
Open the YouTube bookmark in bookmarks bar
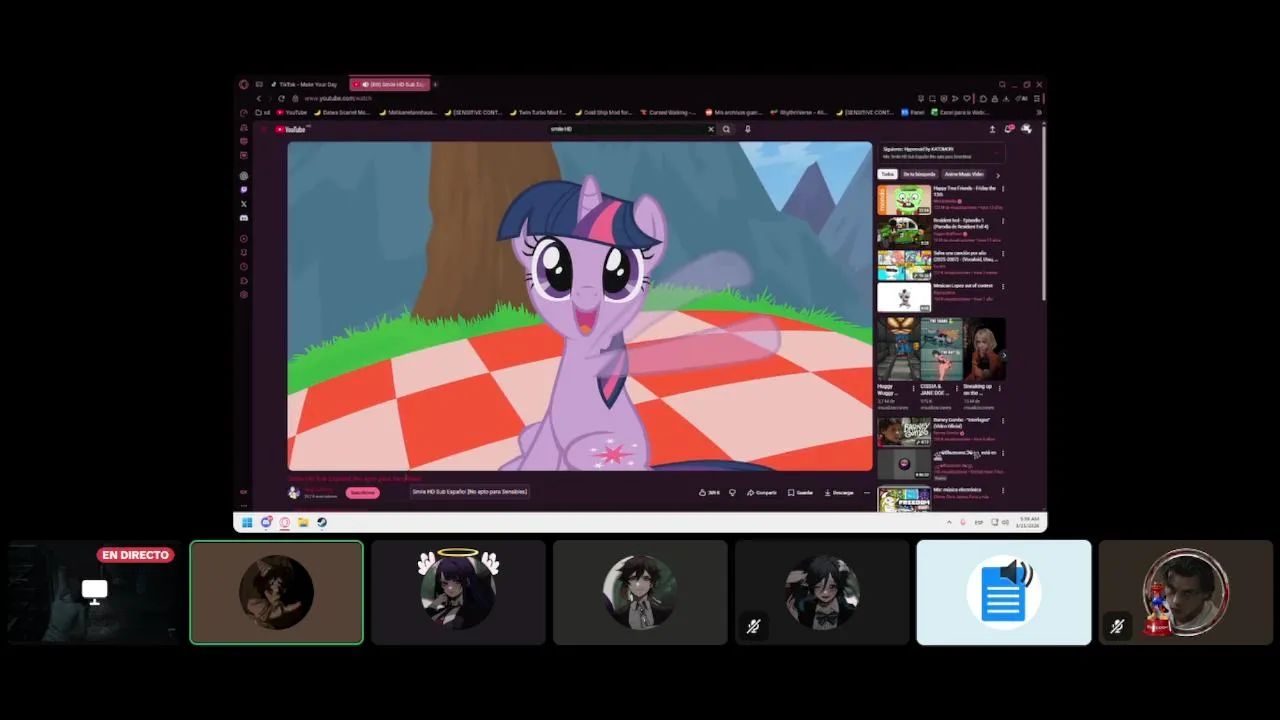point(292,113)
